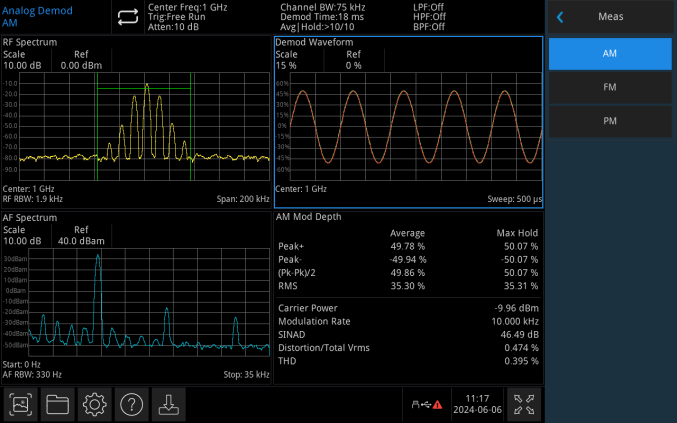Switch to FM demodulation
677x423 pixels.
[609, 88]
